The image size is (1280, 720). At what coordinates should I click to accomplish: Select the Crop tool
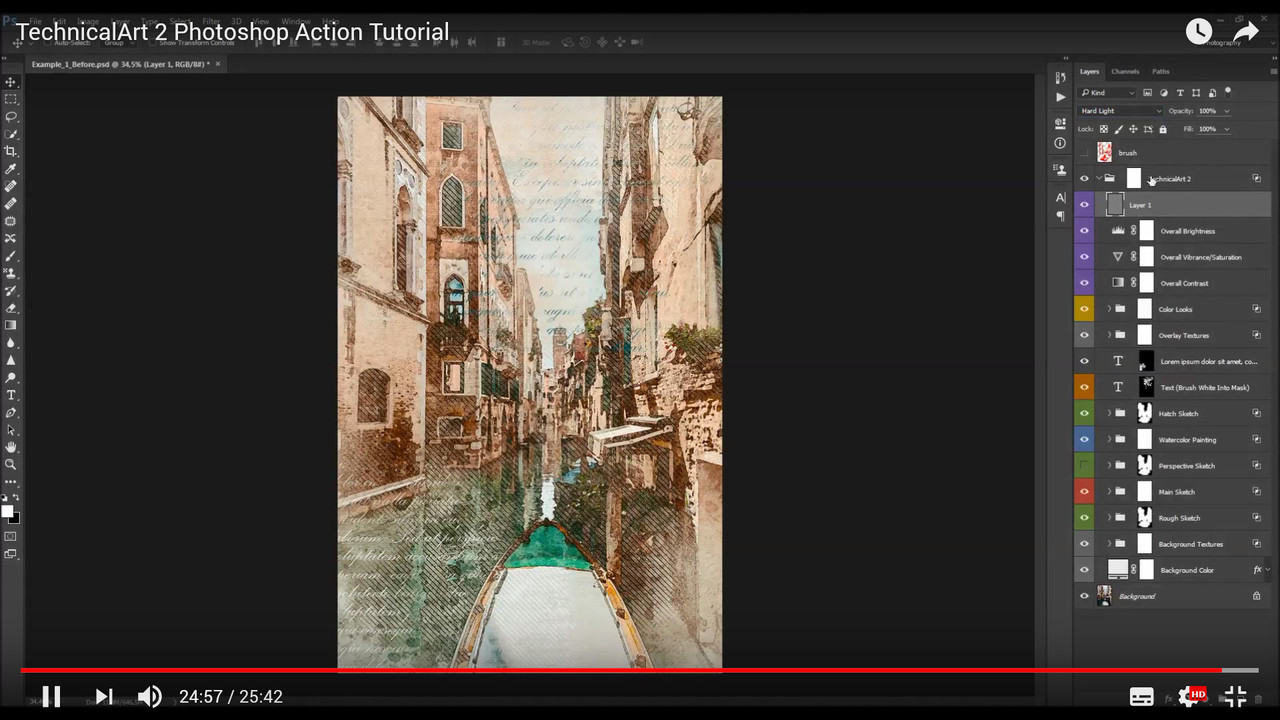click(11, 151)
